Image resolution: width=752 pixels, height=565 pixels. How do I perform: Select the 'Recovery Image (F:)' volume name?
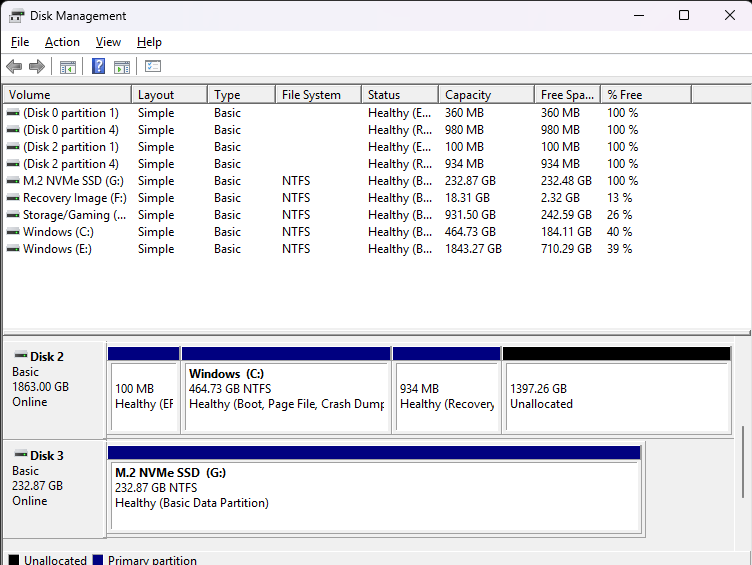click(75, 198)
